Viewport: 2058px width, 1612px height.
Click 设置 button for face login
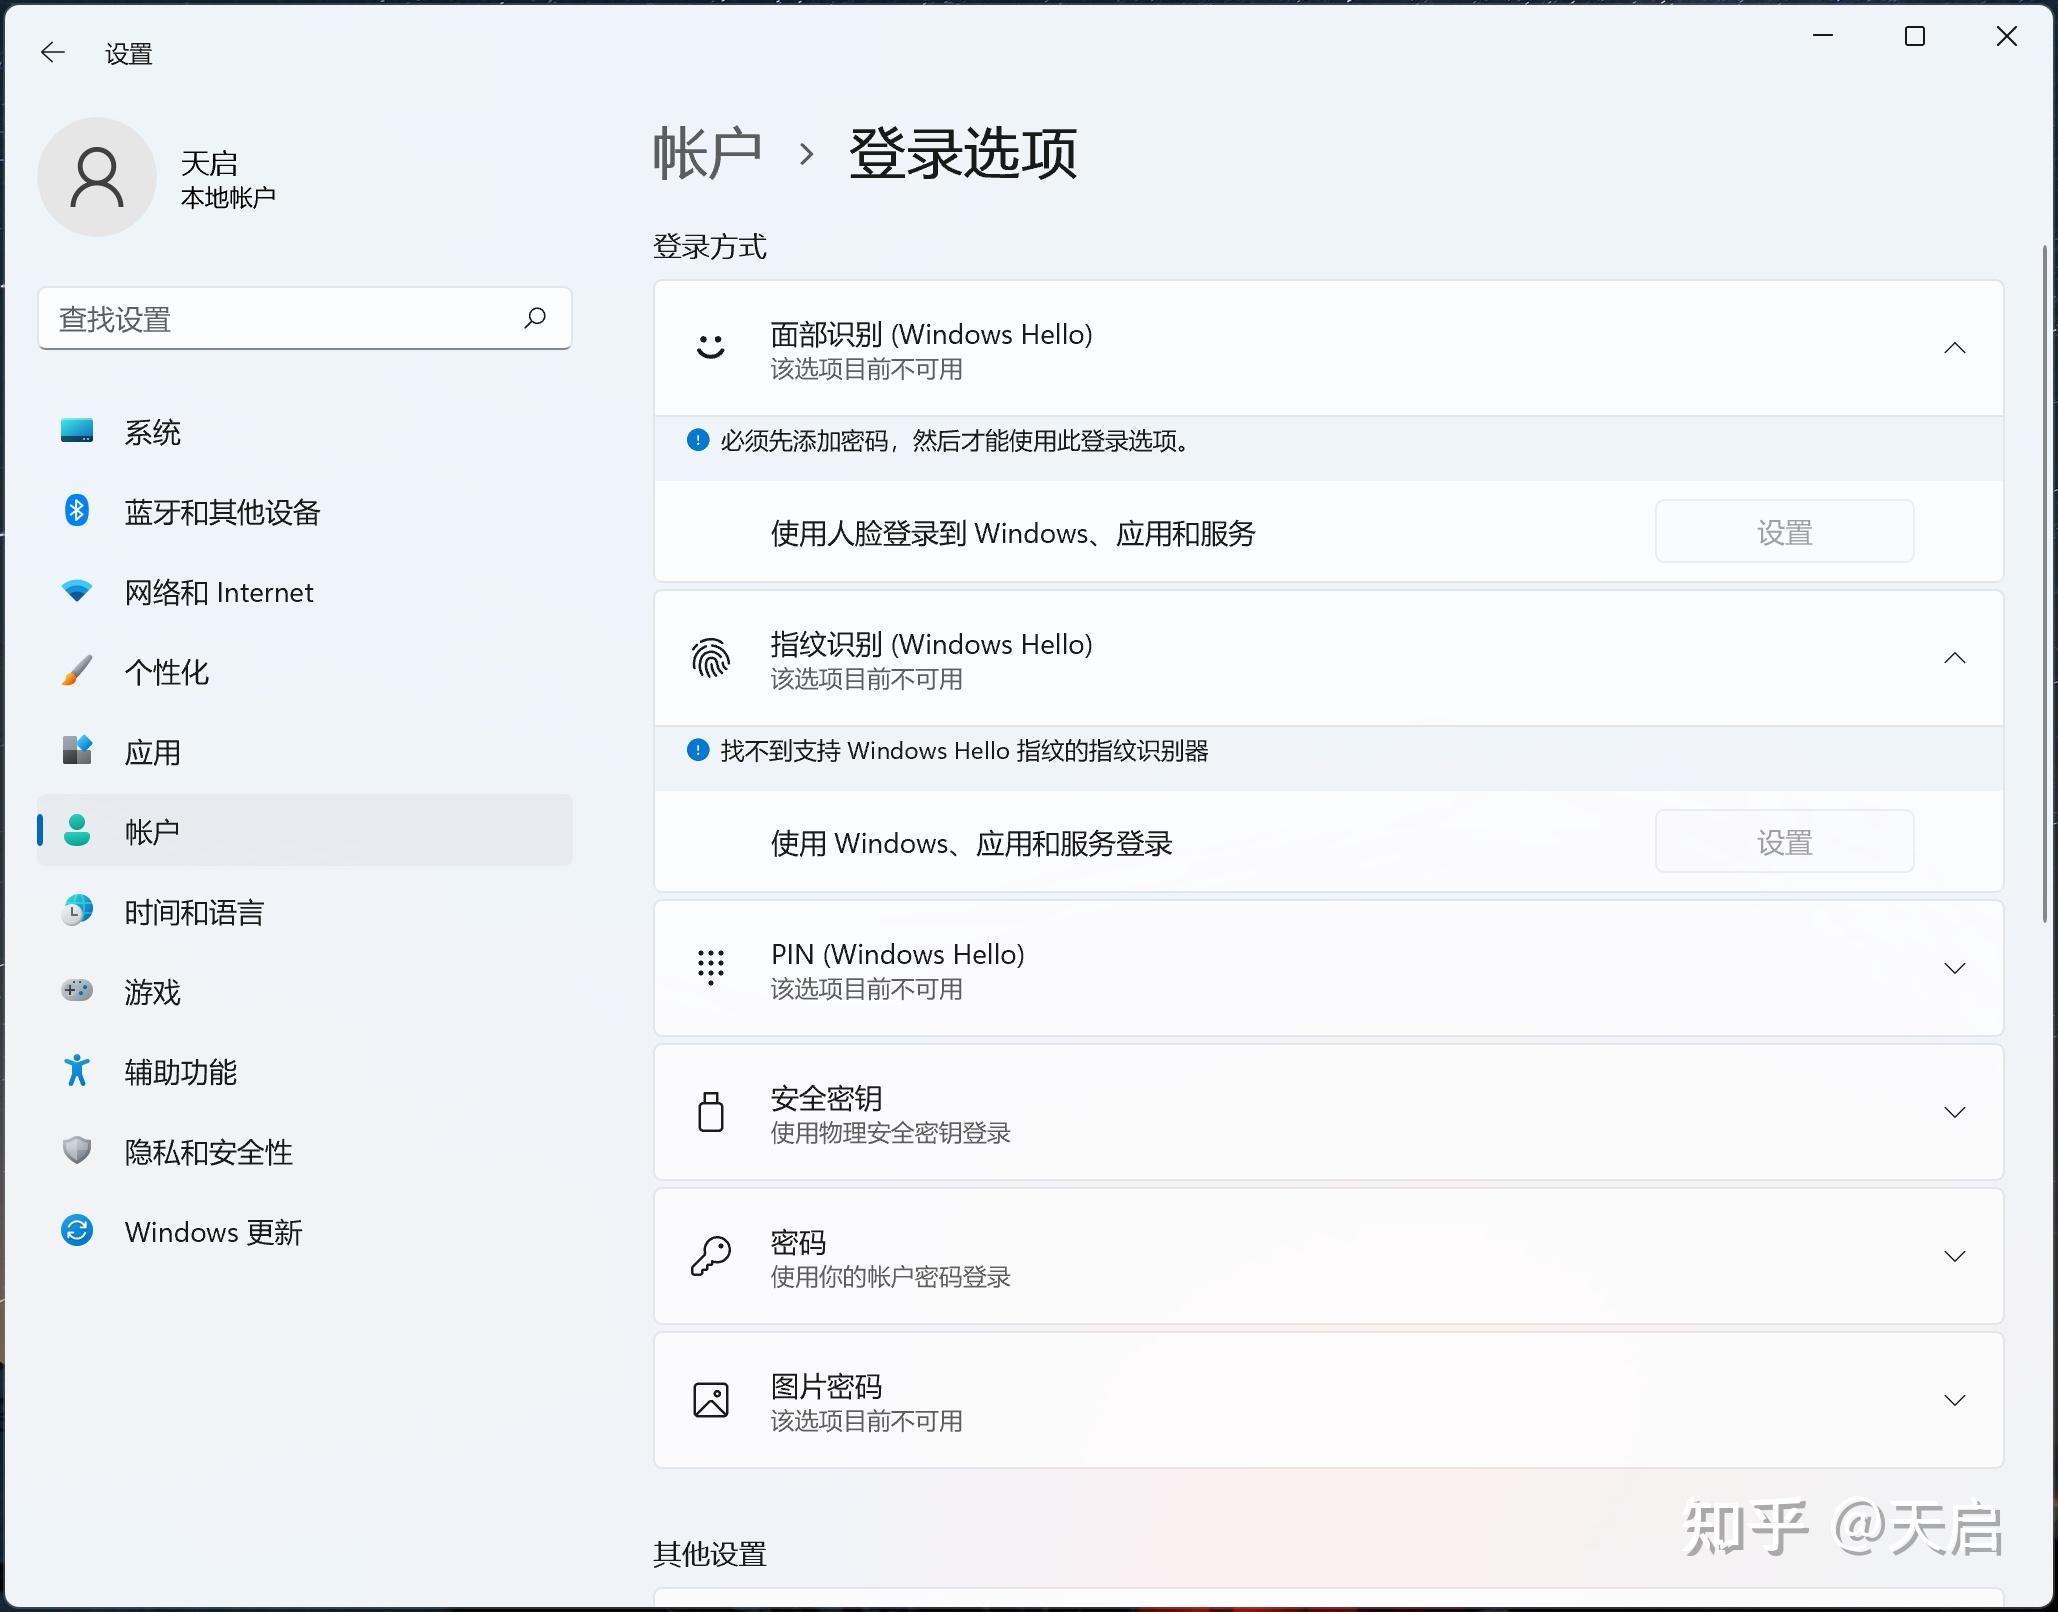1784,532
